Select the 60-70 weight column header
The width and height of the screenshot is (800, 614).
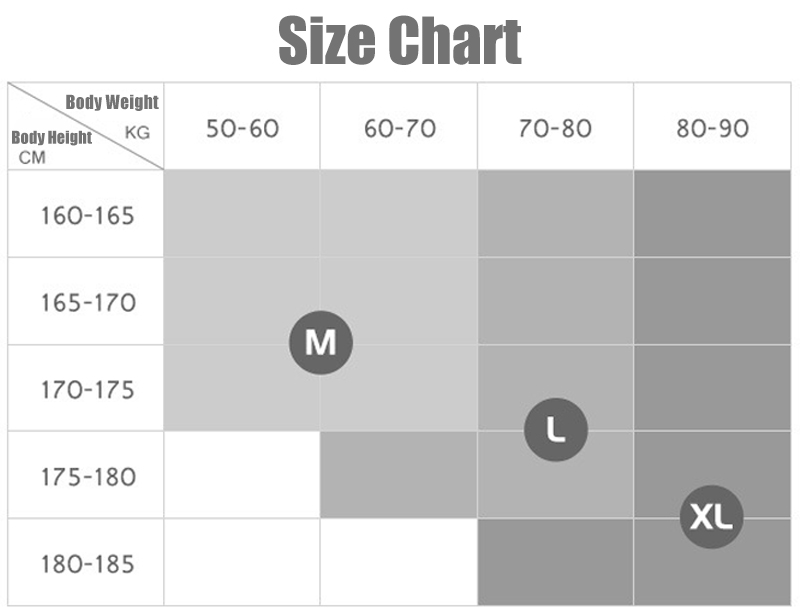click(x=399, y=129)
